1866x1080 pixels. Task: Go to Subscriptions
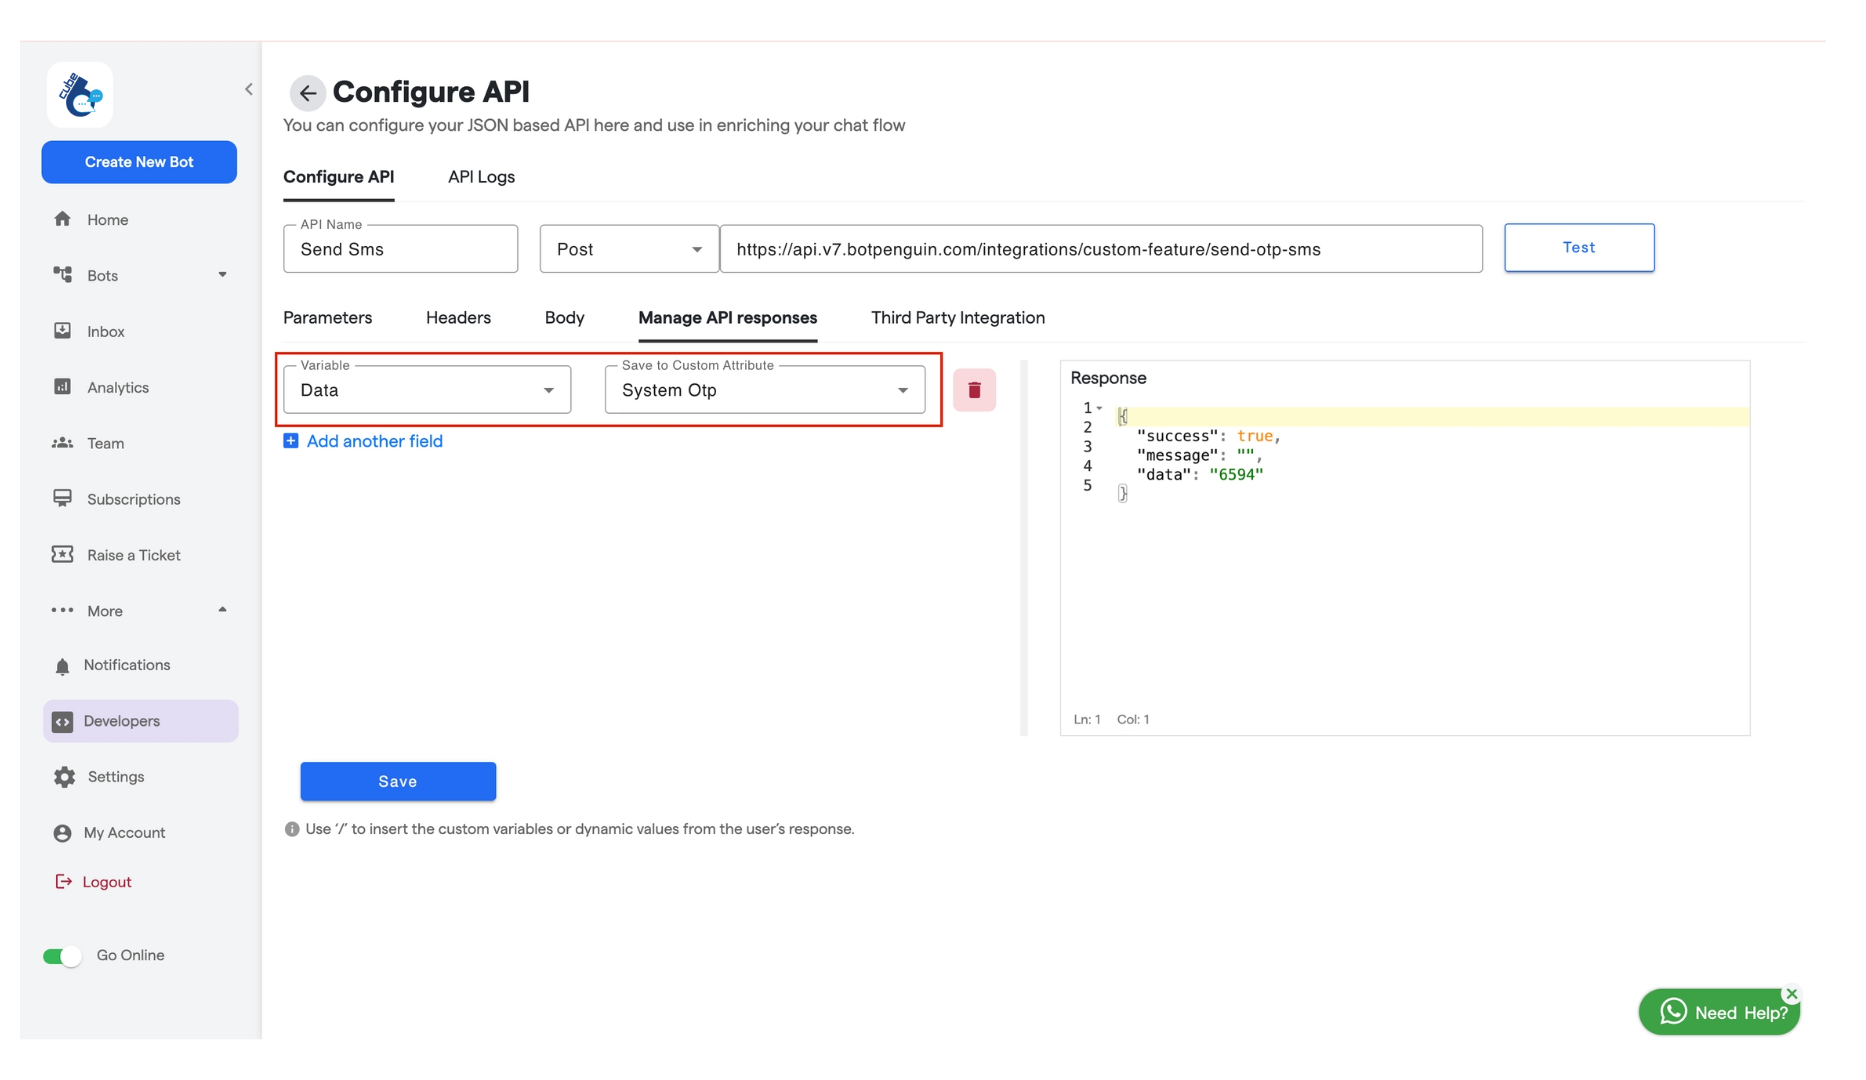click(132, 499)
